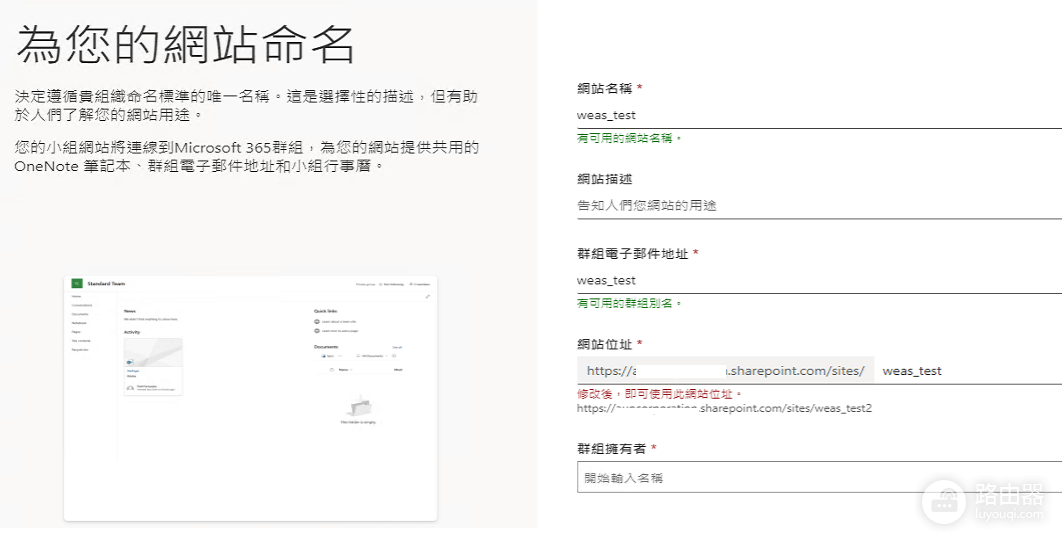Click the message 有可用的網站名稱。
The height and width of the screenshot is (542, 1062).
(x=629, y=138)
